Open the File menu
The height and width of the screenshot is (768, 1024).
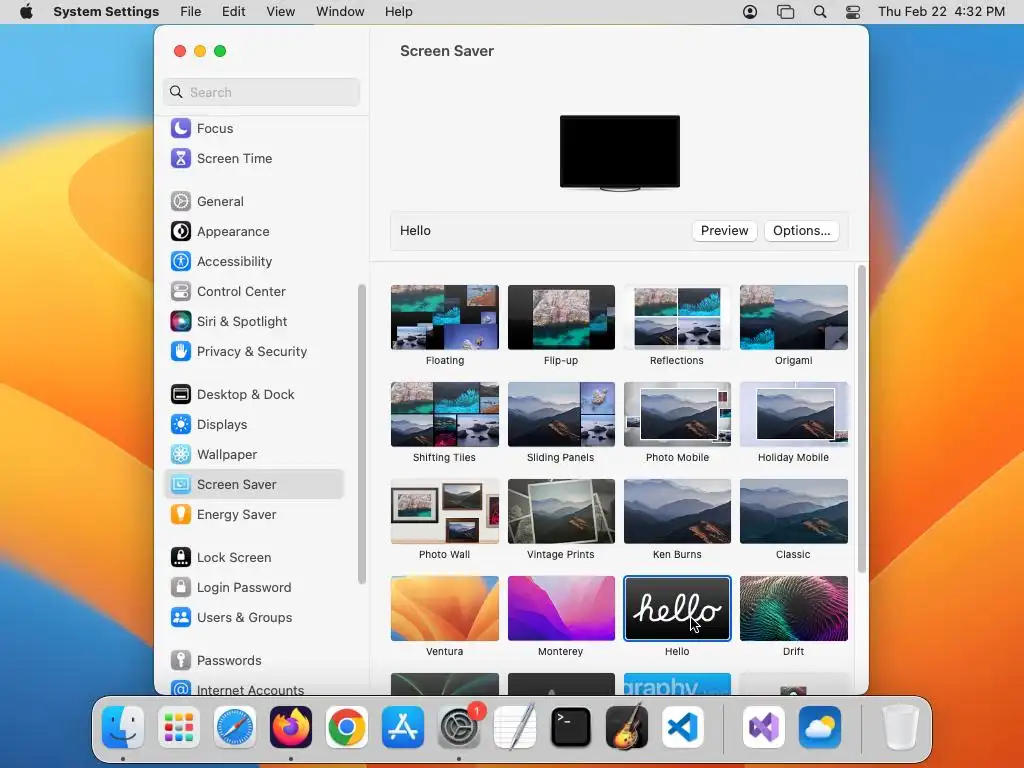pyautogui.click(x=191, y=12)
